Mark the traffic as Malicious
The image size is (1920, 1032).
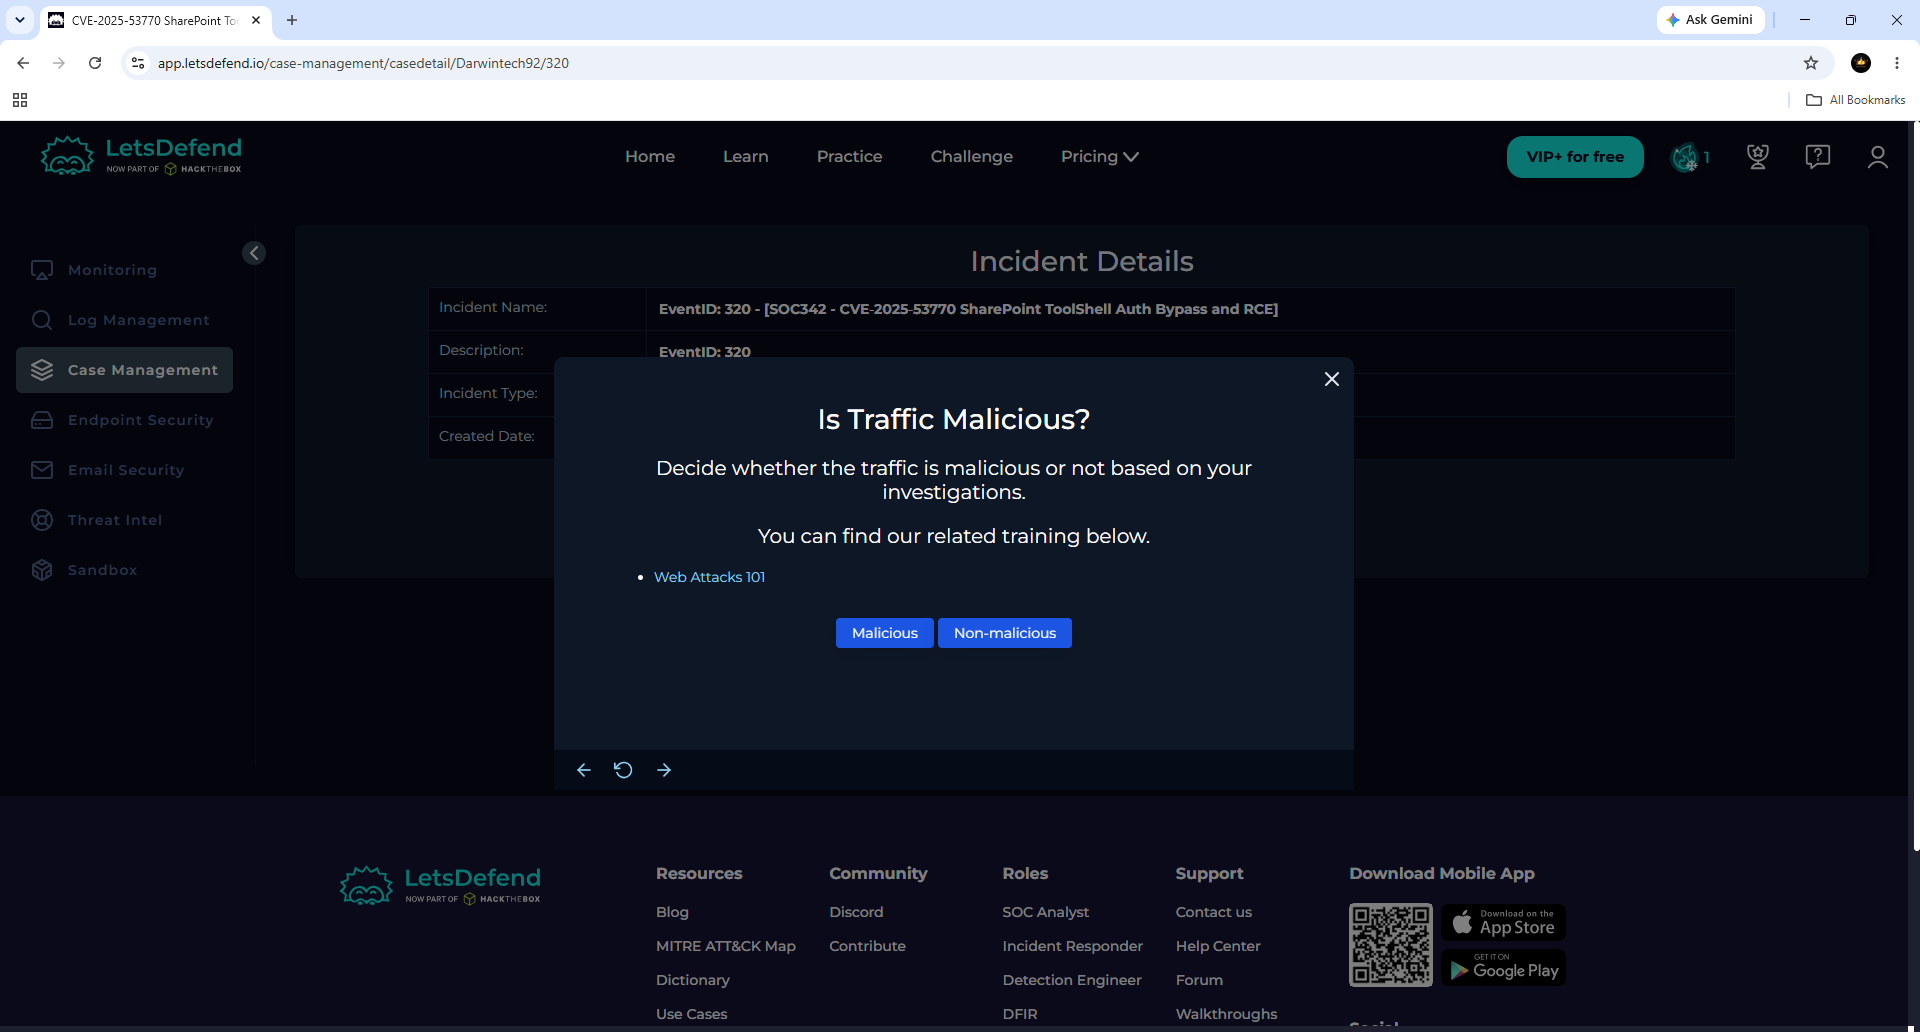(x=885, y=633)
